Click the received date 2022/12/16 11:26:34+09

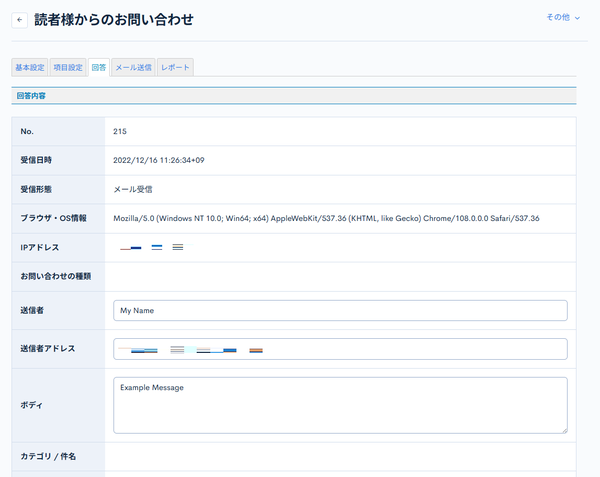(159, 160)
